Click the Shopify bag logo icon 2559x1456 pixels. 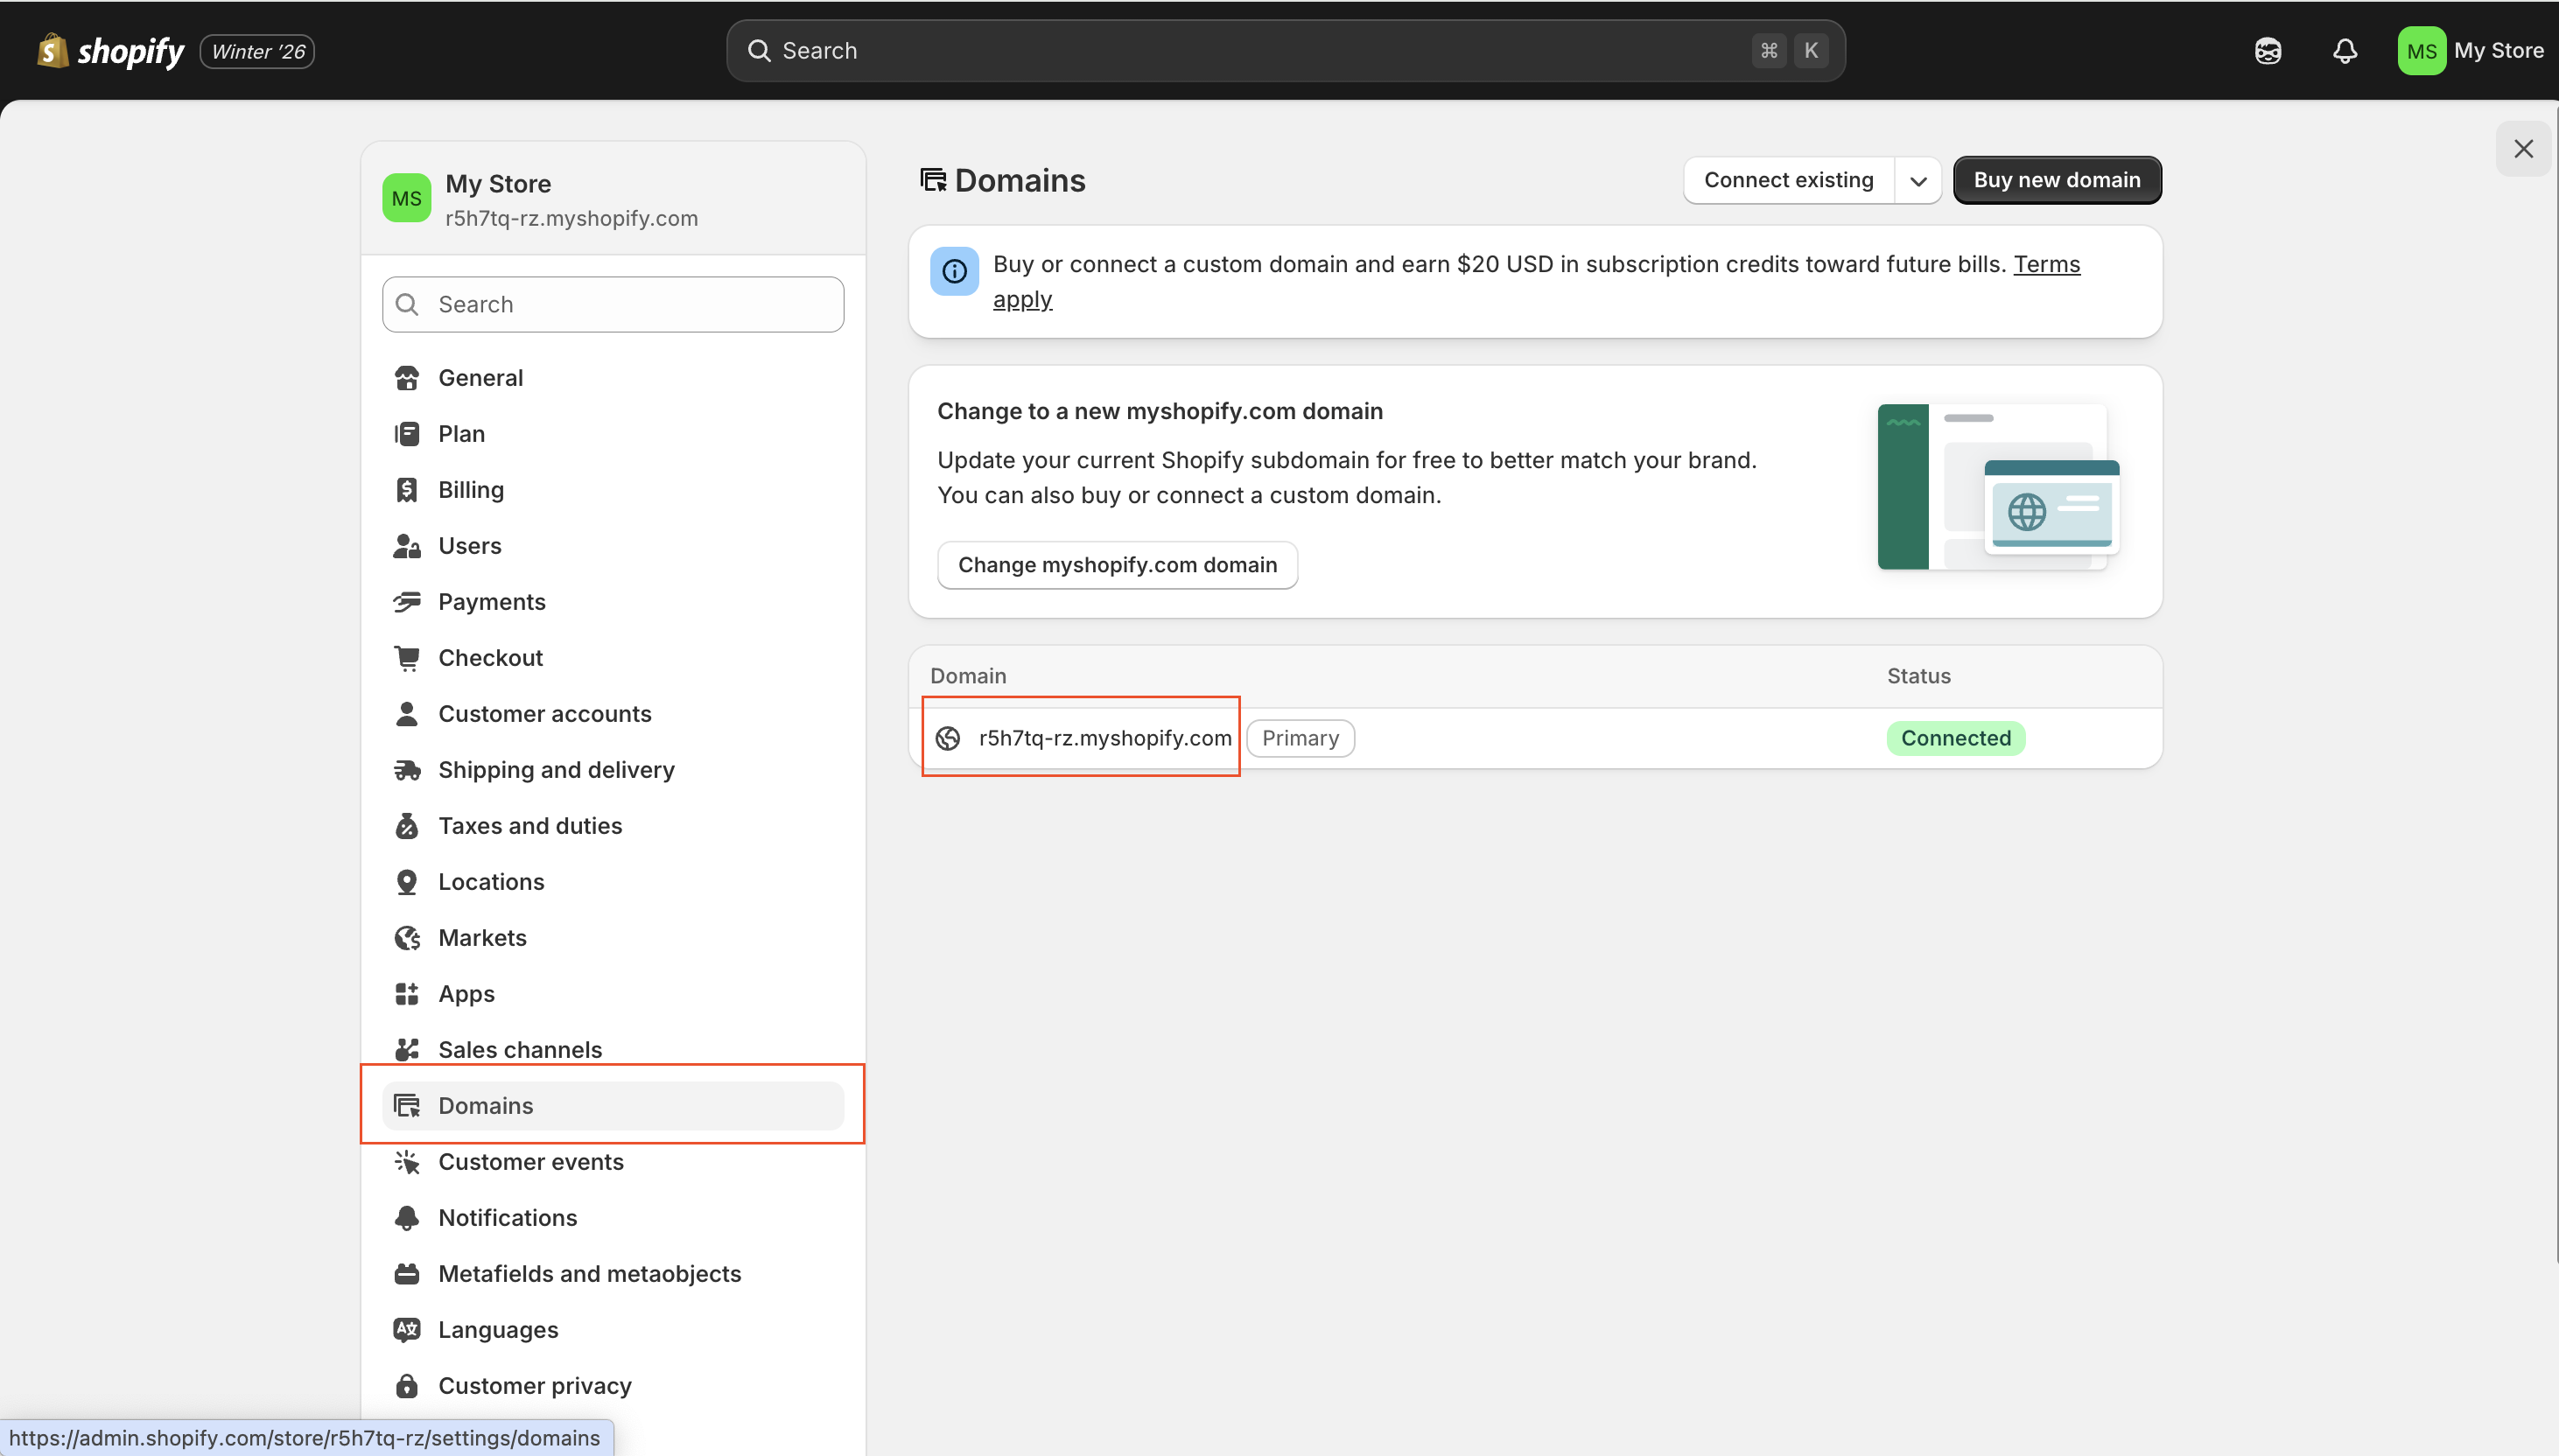[52, 50]
